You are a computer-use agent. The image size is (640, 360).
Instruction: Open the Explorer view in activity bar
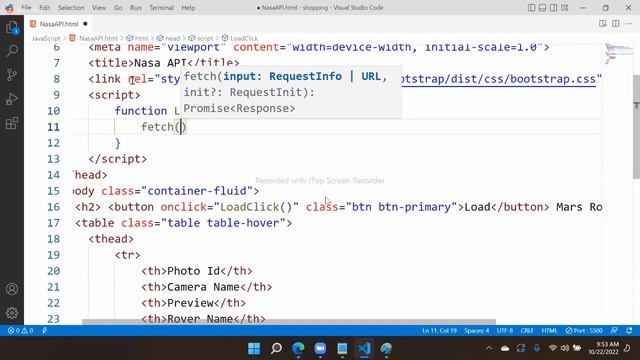tap(12, 28)
